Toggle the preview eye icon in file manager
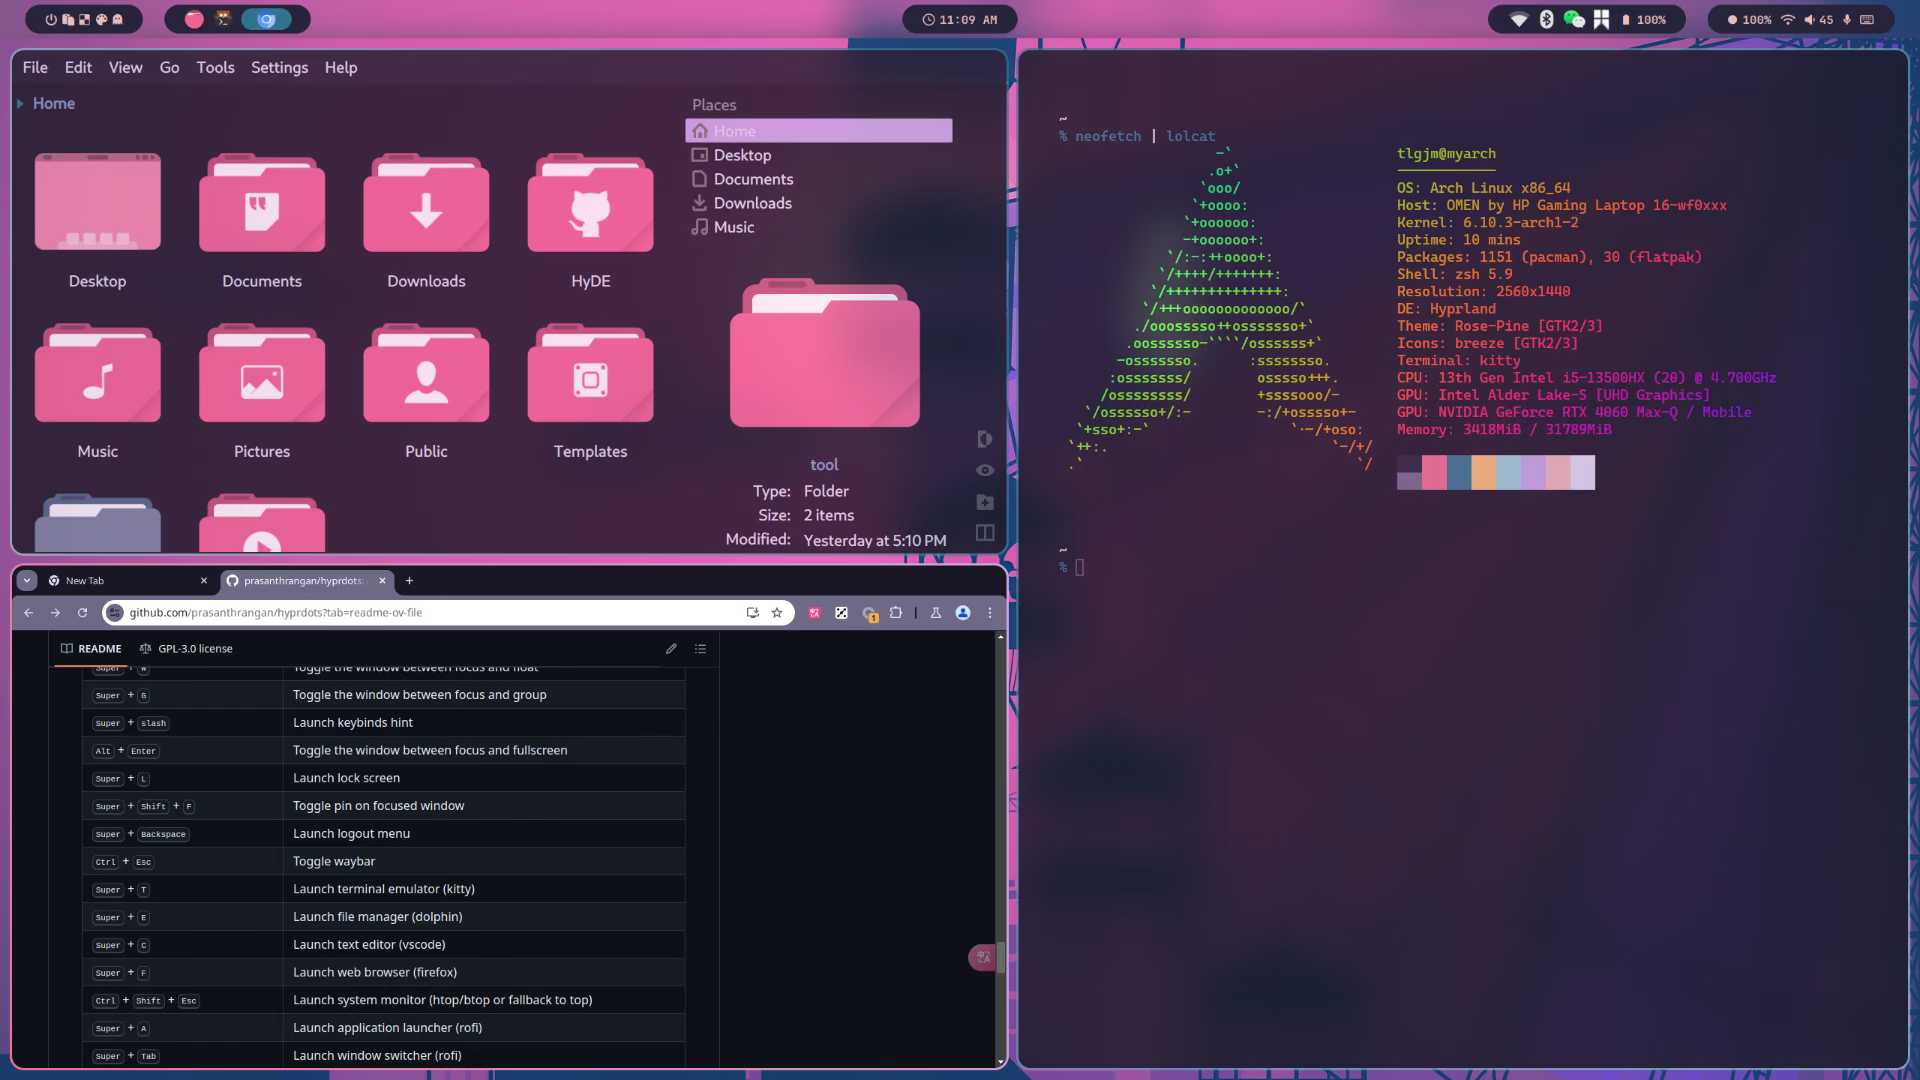Screen dimensions: 1920x1080 pos(985,470)
